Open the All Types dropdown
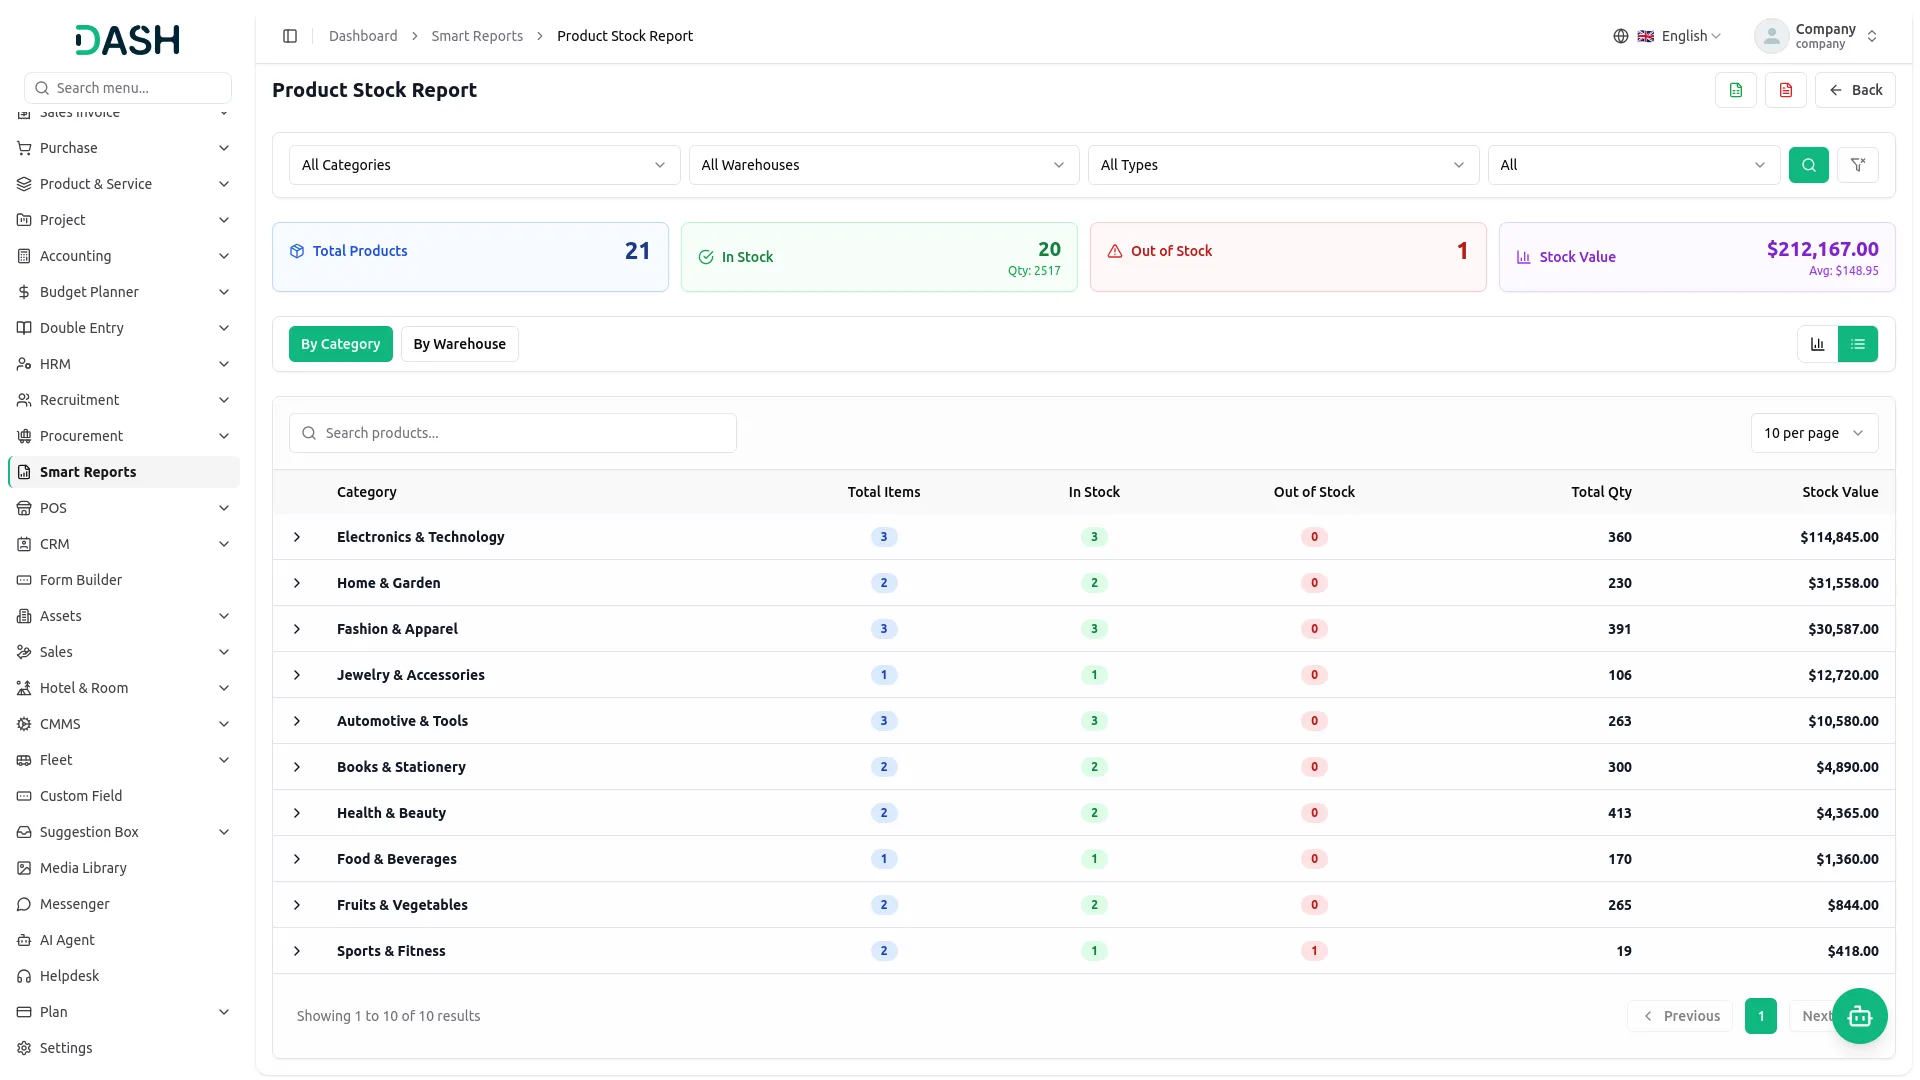Screen dimensions: 1920x1080 (x=1283, y=165)
